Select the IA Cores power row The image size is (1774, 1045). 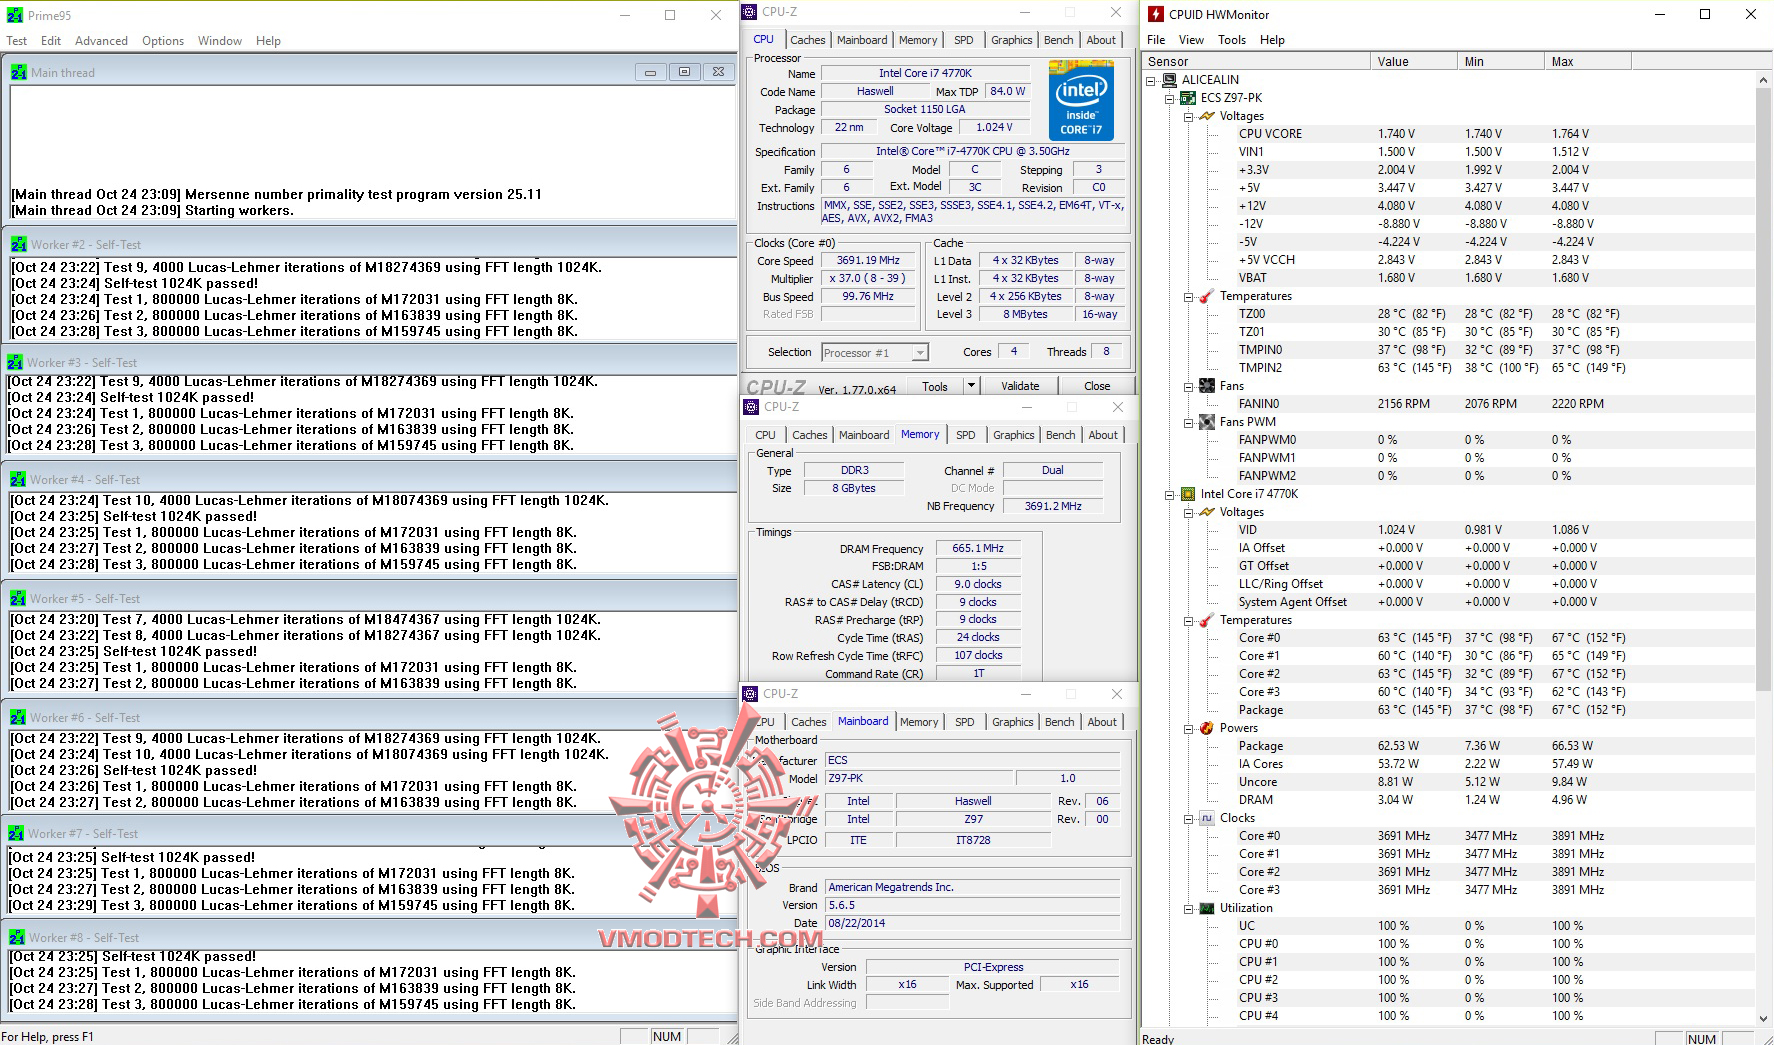point(1450,764)
